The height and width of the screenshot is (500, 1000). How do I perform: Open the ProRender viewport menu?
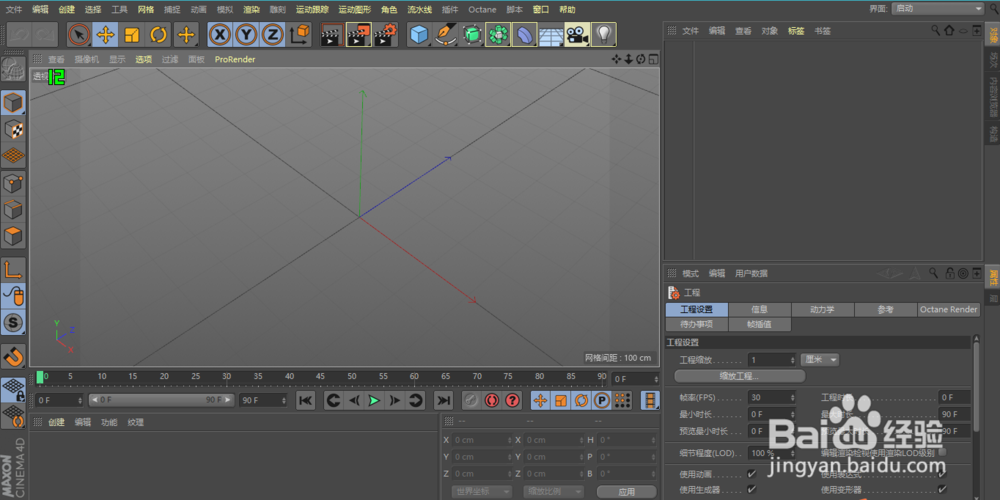(235, 59)
